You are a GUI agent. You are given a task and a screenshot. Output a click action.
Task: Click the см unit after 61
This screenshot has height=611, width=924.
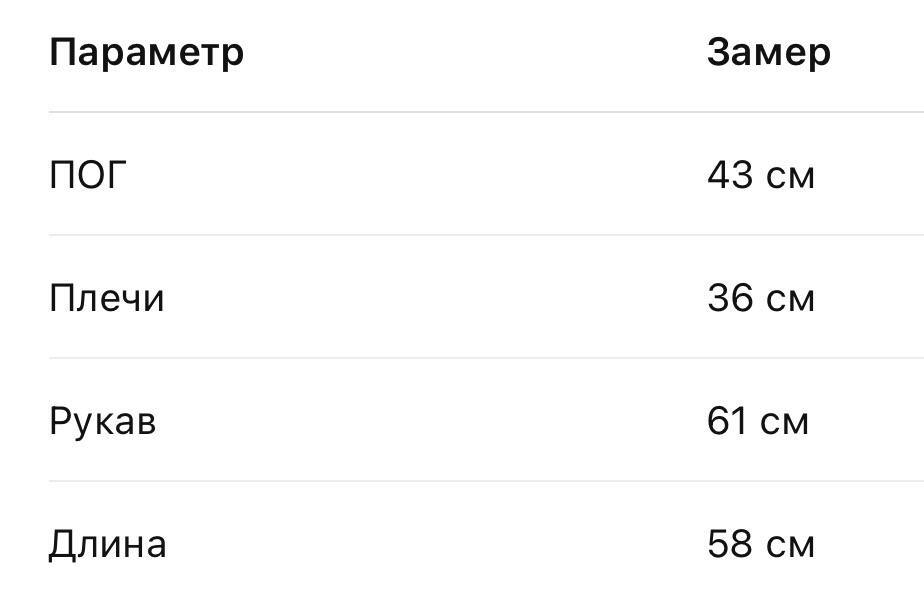784,423
